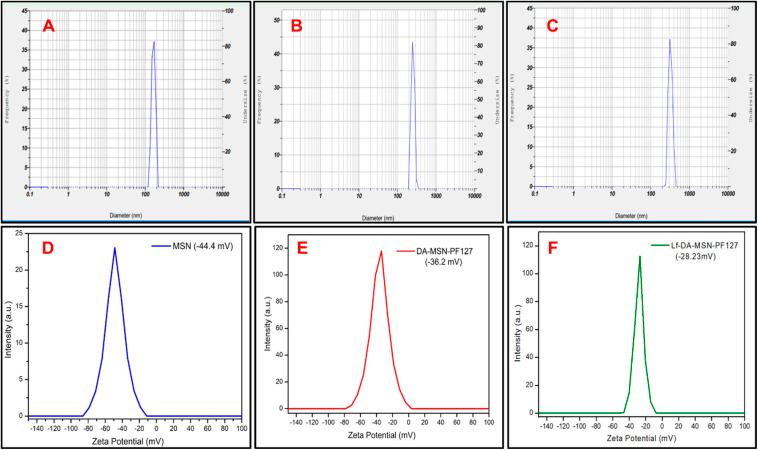Click the size distribution peak in panel A
Image resolution: width=758 pixels, height=450 pixels.
[x=154, y=43]
